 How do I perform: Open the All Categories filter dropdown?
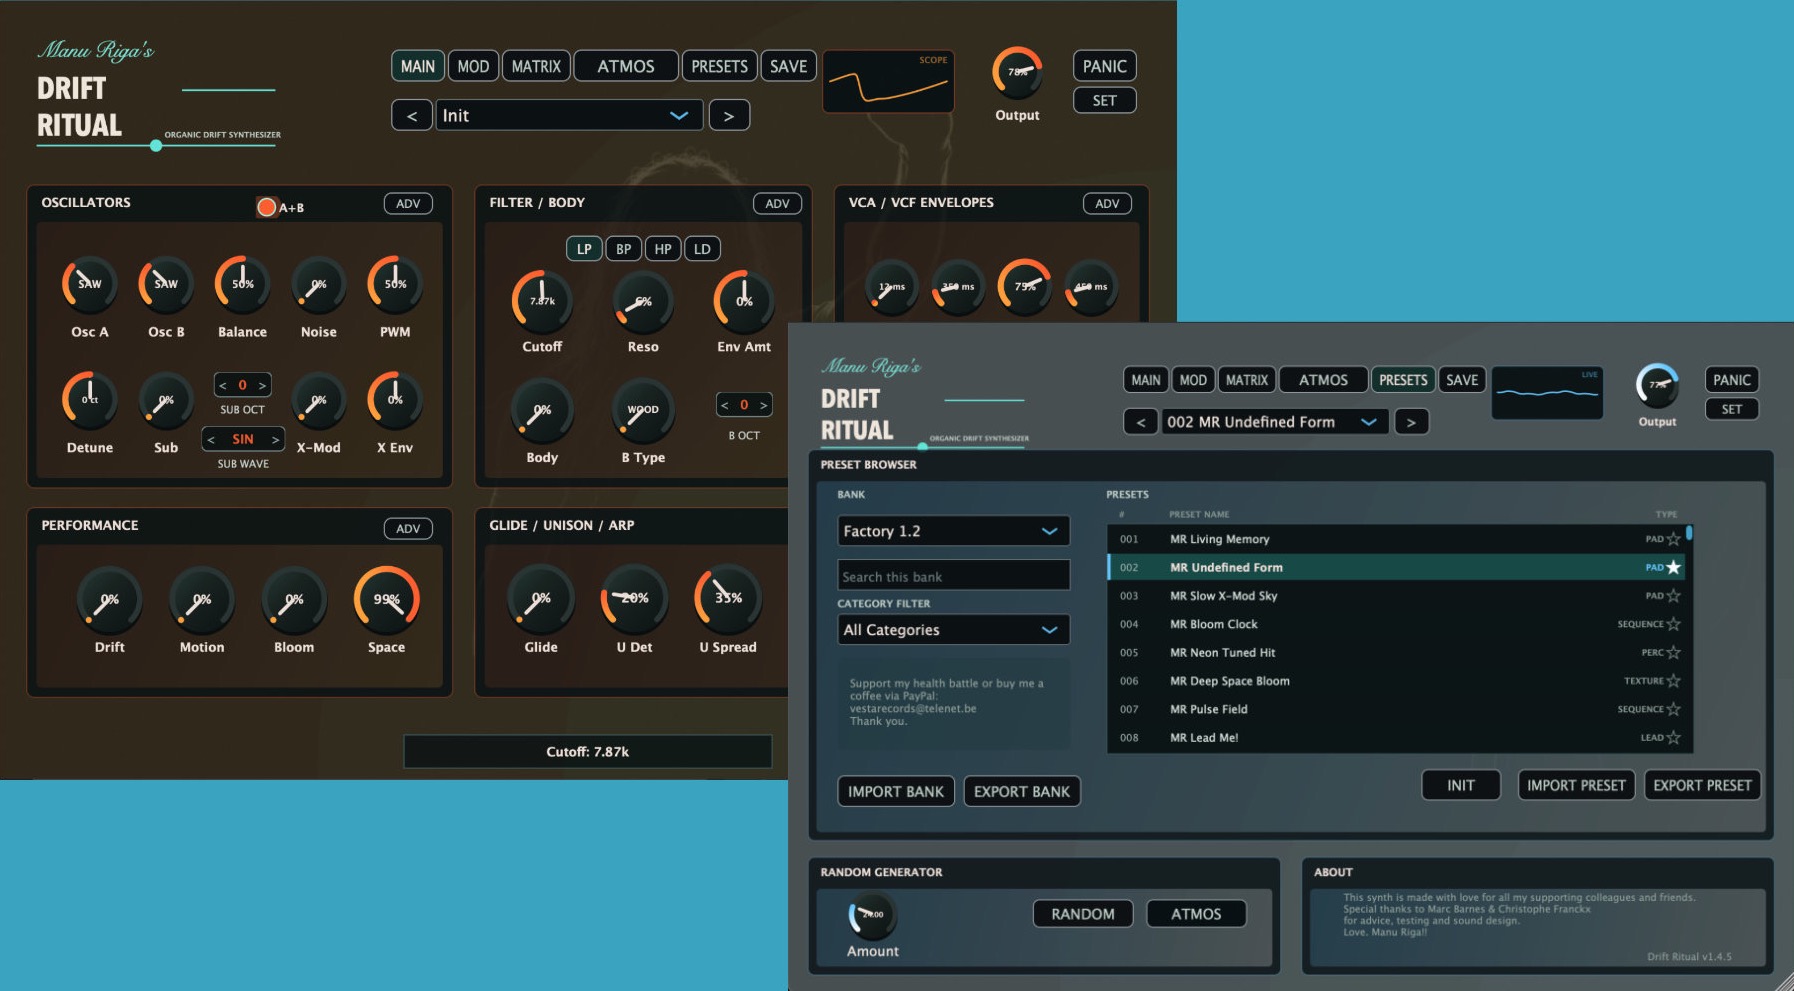pos(953,630)
